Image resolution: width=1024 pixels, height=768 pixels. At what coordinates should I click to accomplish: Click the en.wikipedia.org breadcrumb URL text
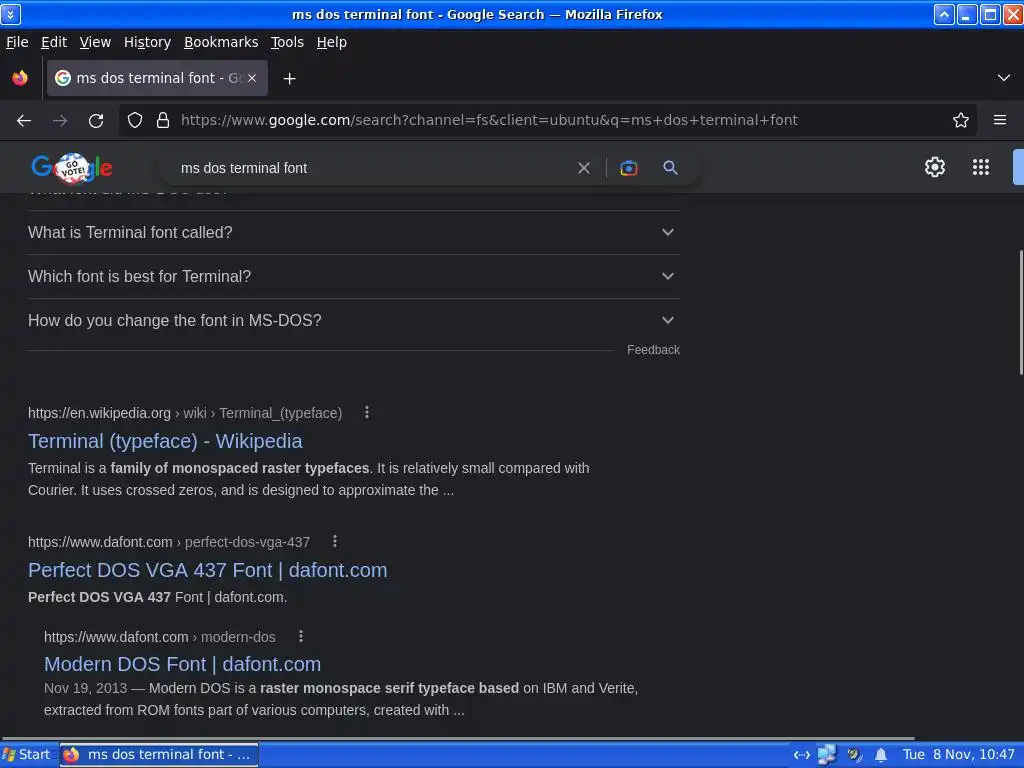[185, 413]
